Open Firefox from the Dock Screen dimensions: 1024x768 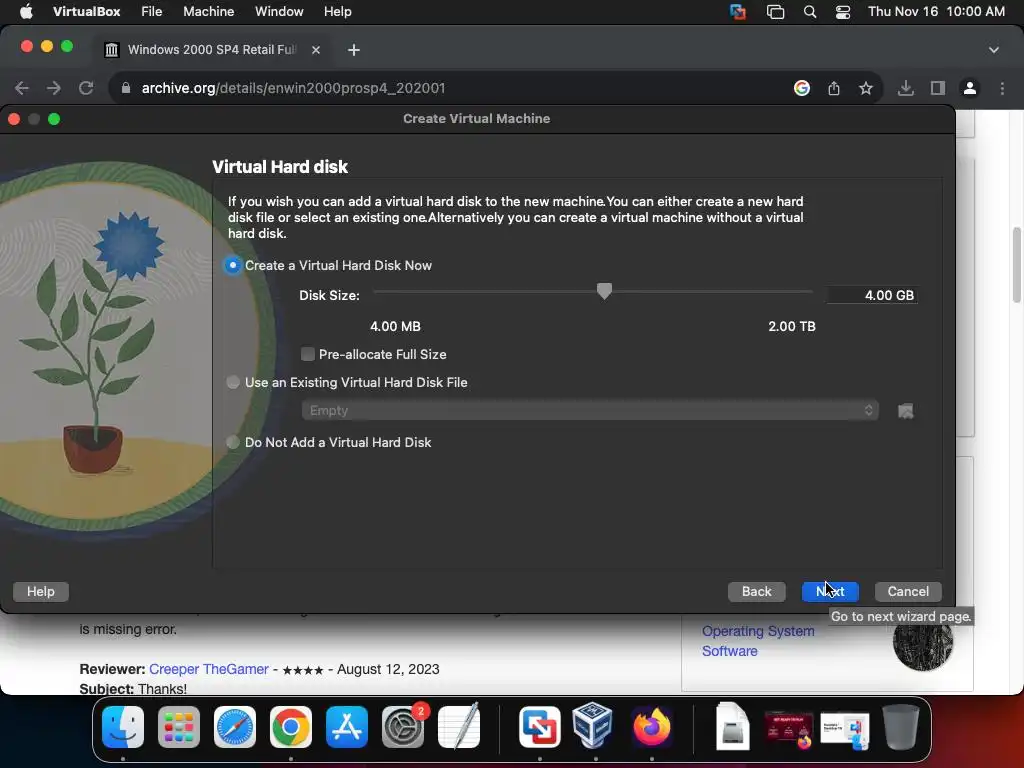click(651, 727)
